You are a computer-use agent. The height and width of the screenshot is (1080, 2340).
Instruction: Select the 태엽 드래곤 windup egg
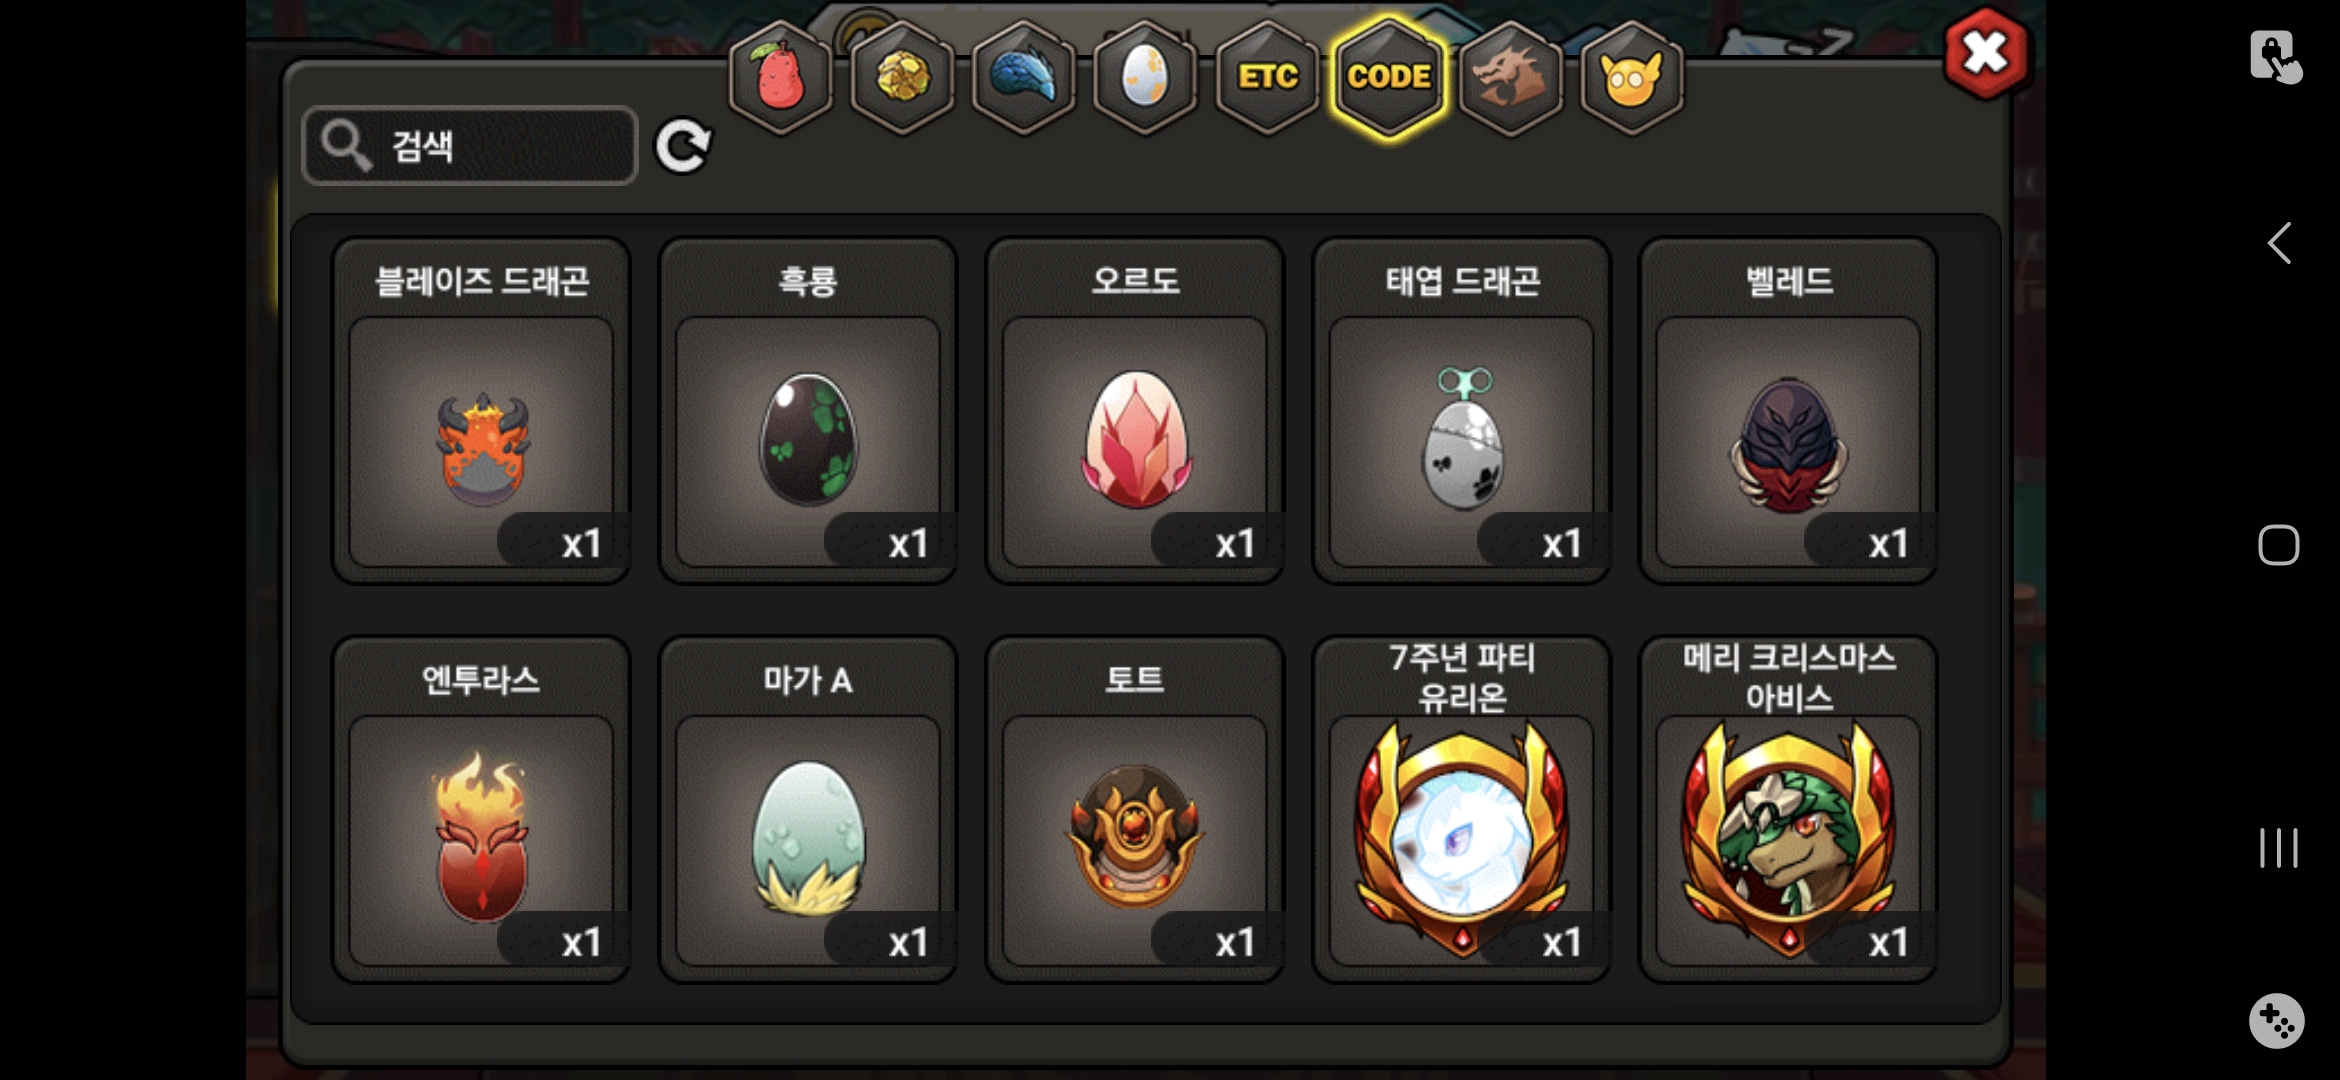point(1462,411)
